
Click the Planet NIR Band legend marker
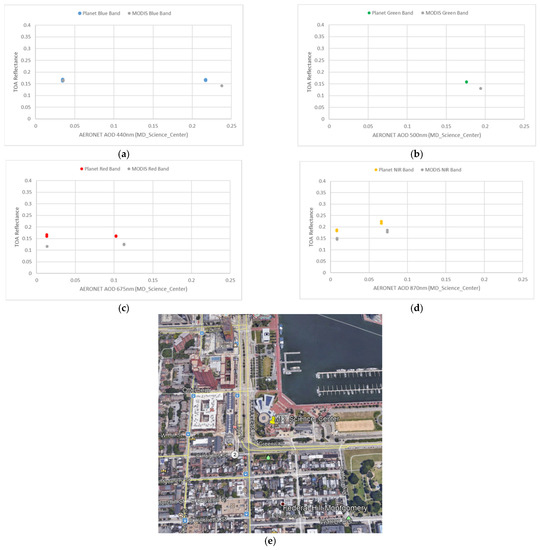(376, 170)
